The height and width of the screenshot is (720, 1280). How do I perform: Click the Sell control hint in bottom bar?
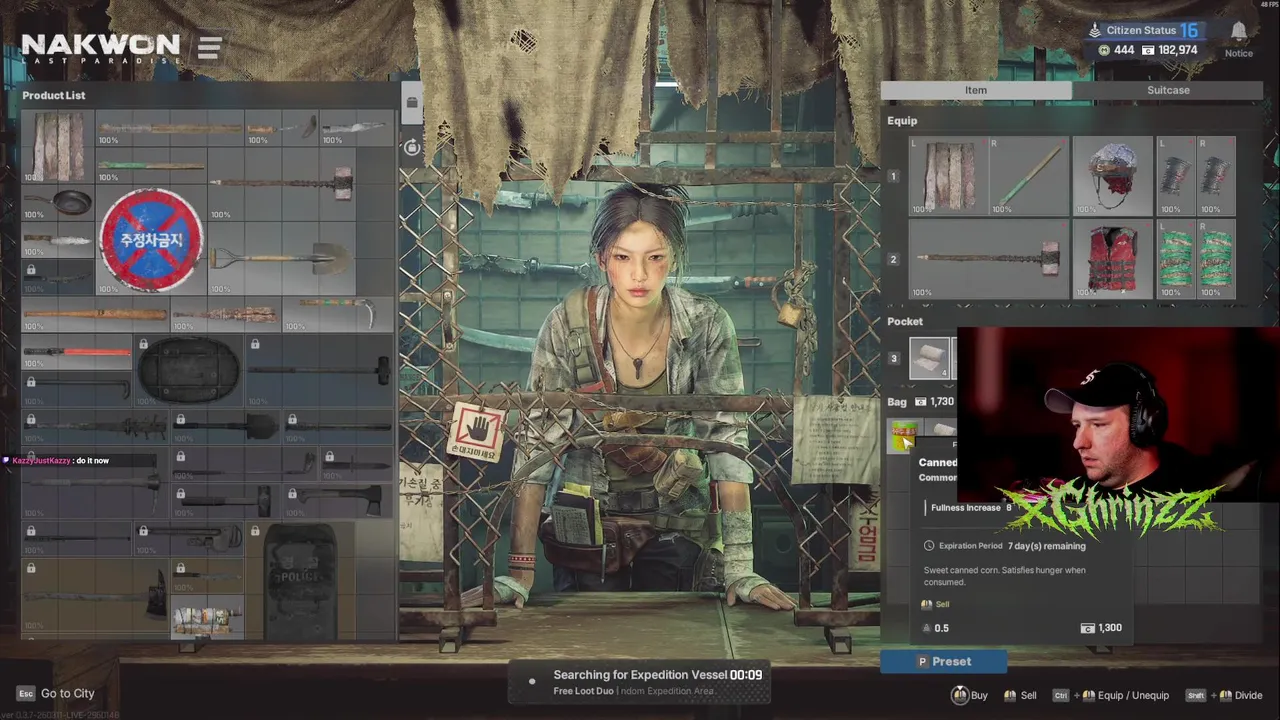tap(1019, 695)
